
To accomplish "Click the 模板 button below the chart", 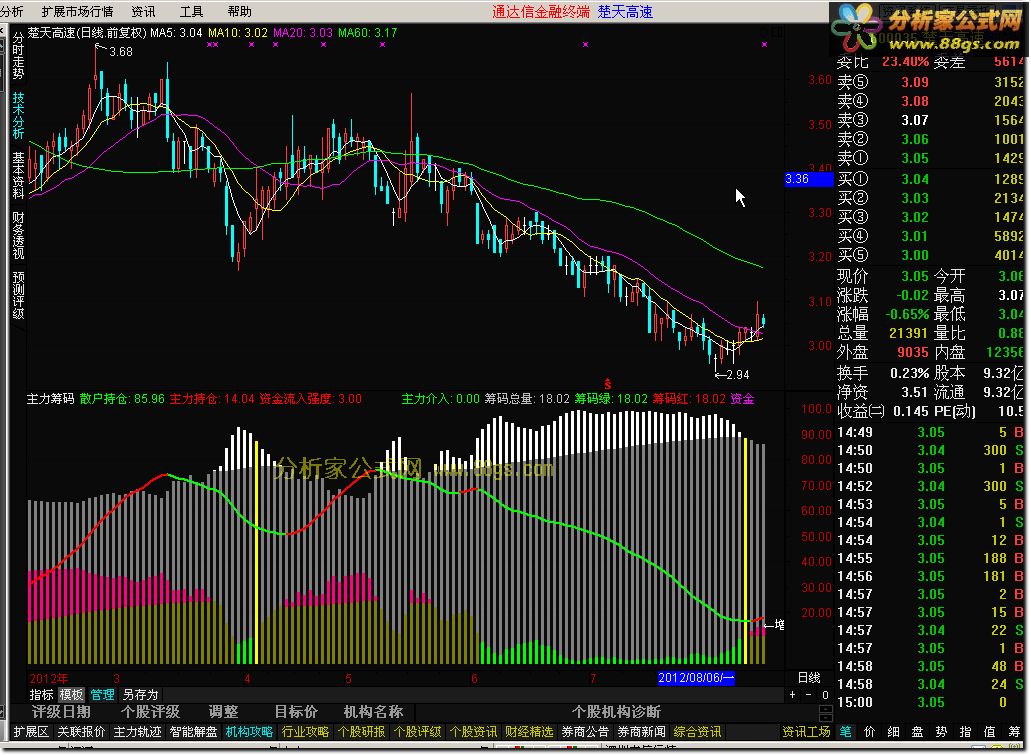I will click(72, 694).
